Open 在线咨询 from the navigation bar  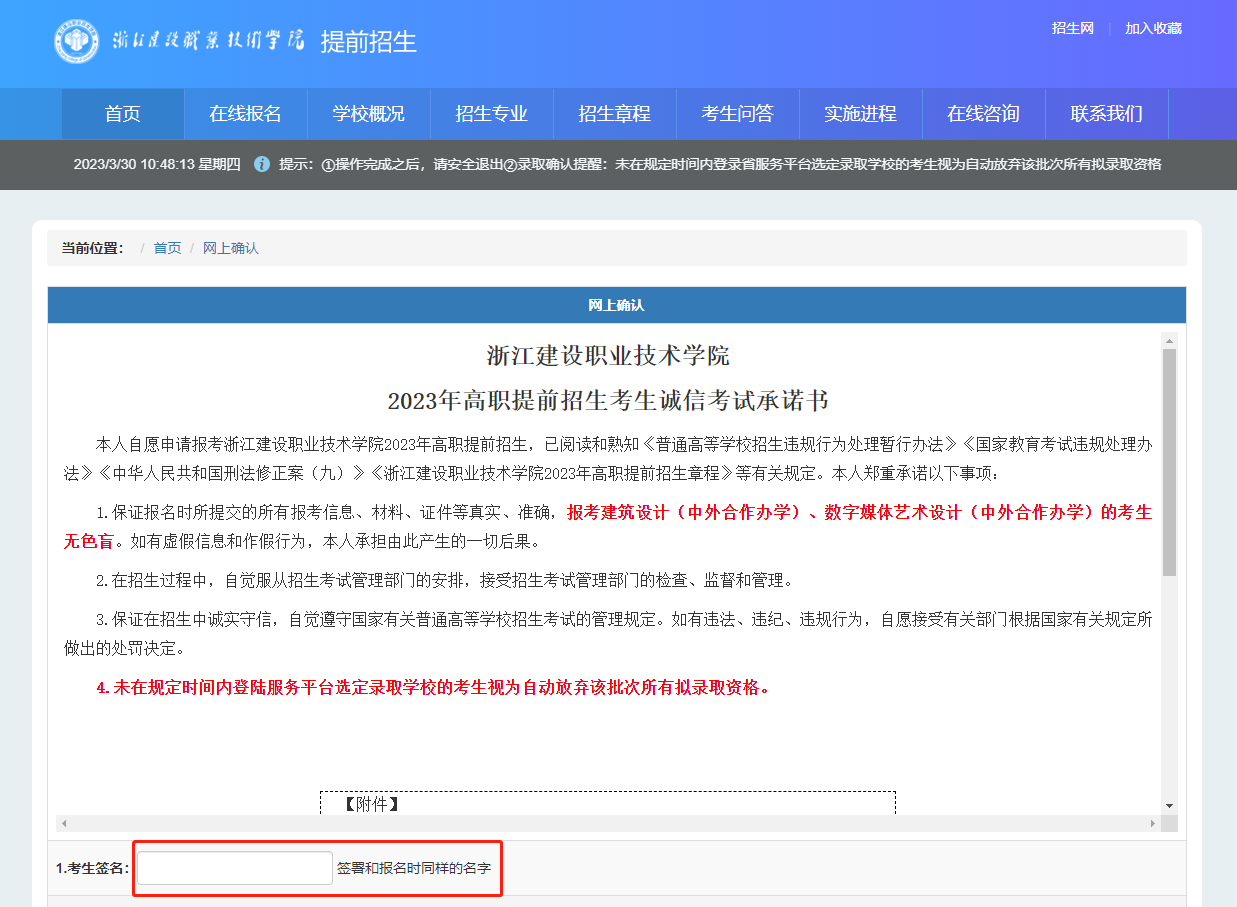(983, 114)
